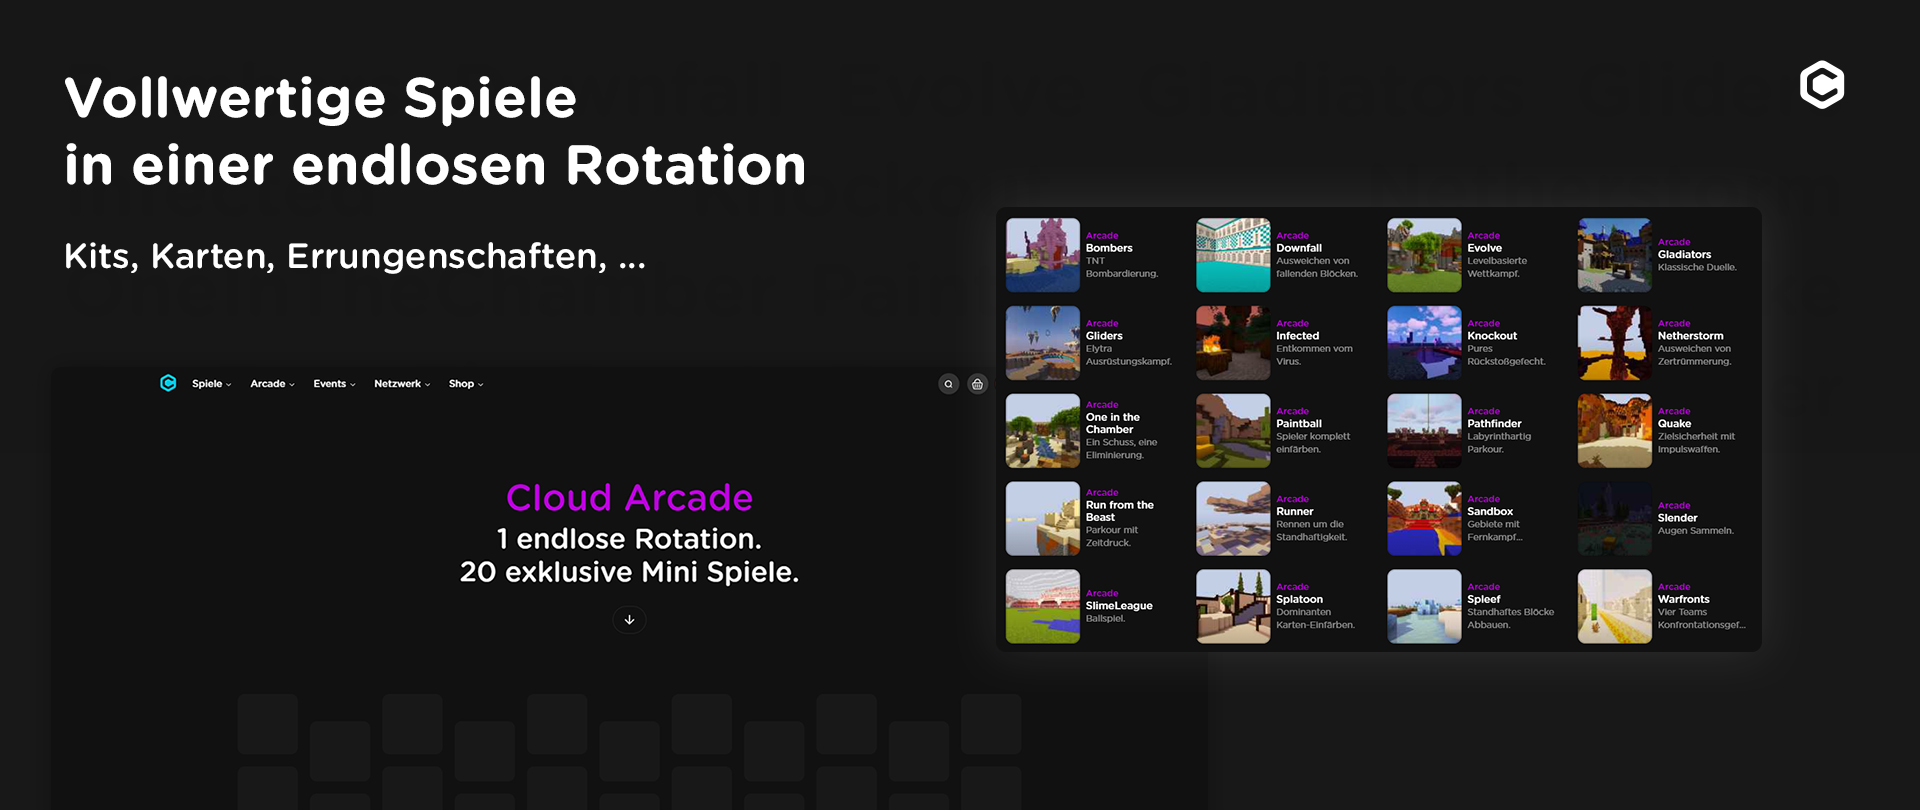Click the 'Pures Rückstoßgefecht.' description under Knockout
The width and height of the screenshot is (1920, 810).
[x=1506, y=355]
